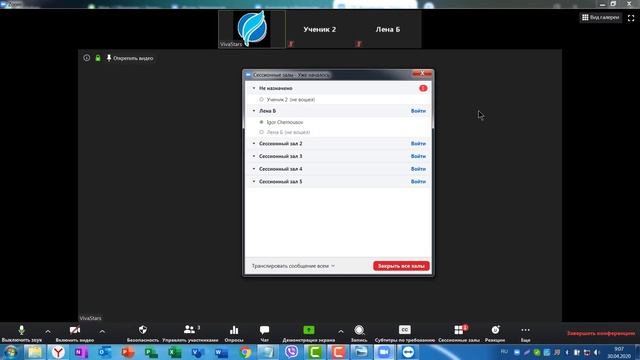The height and width of the screenshot is (360, 640).
Task: Click the red Close All Rooms button
Action: coord(401,266)
